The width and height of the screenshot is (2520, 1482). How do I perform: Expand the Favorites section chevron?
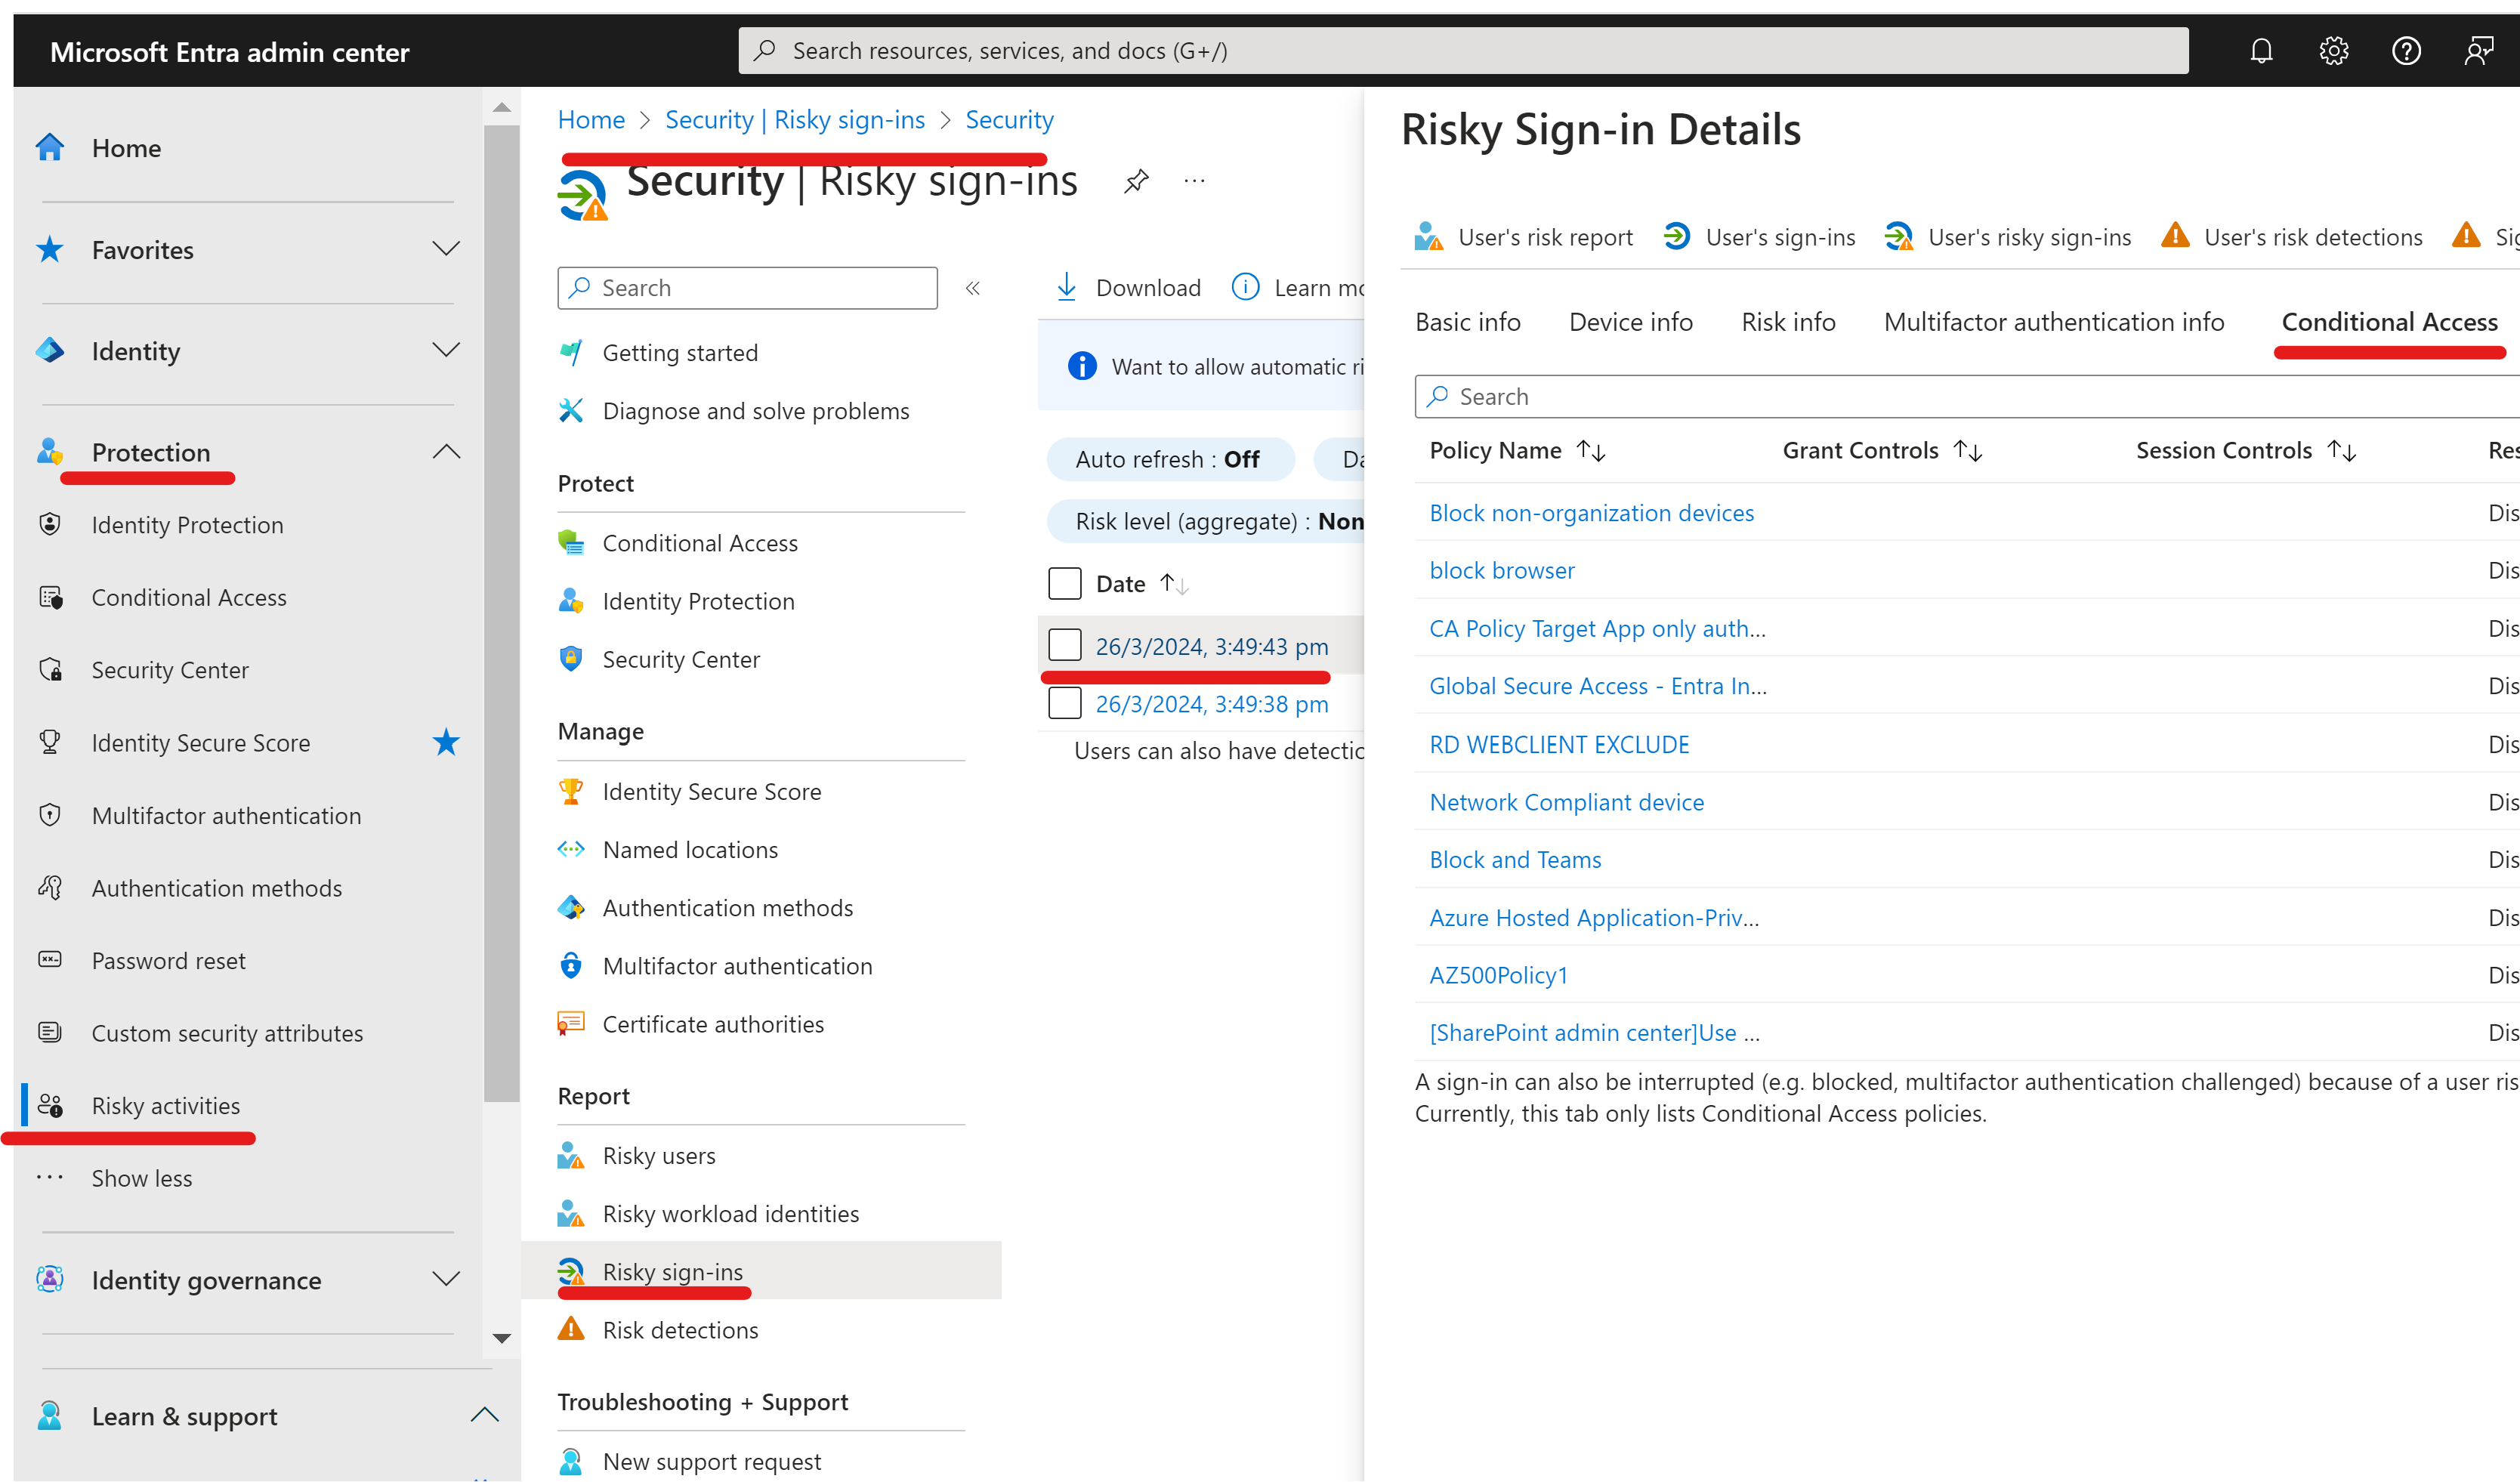pyautogui.click(x=446, y=248)
